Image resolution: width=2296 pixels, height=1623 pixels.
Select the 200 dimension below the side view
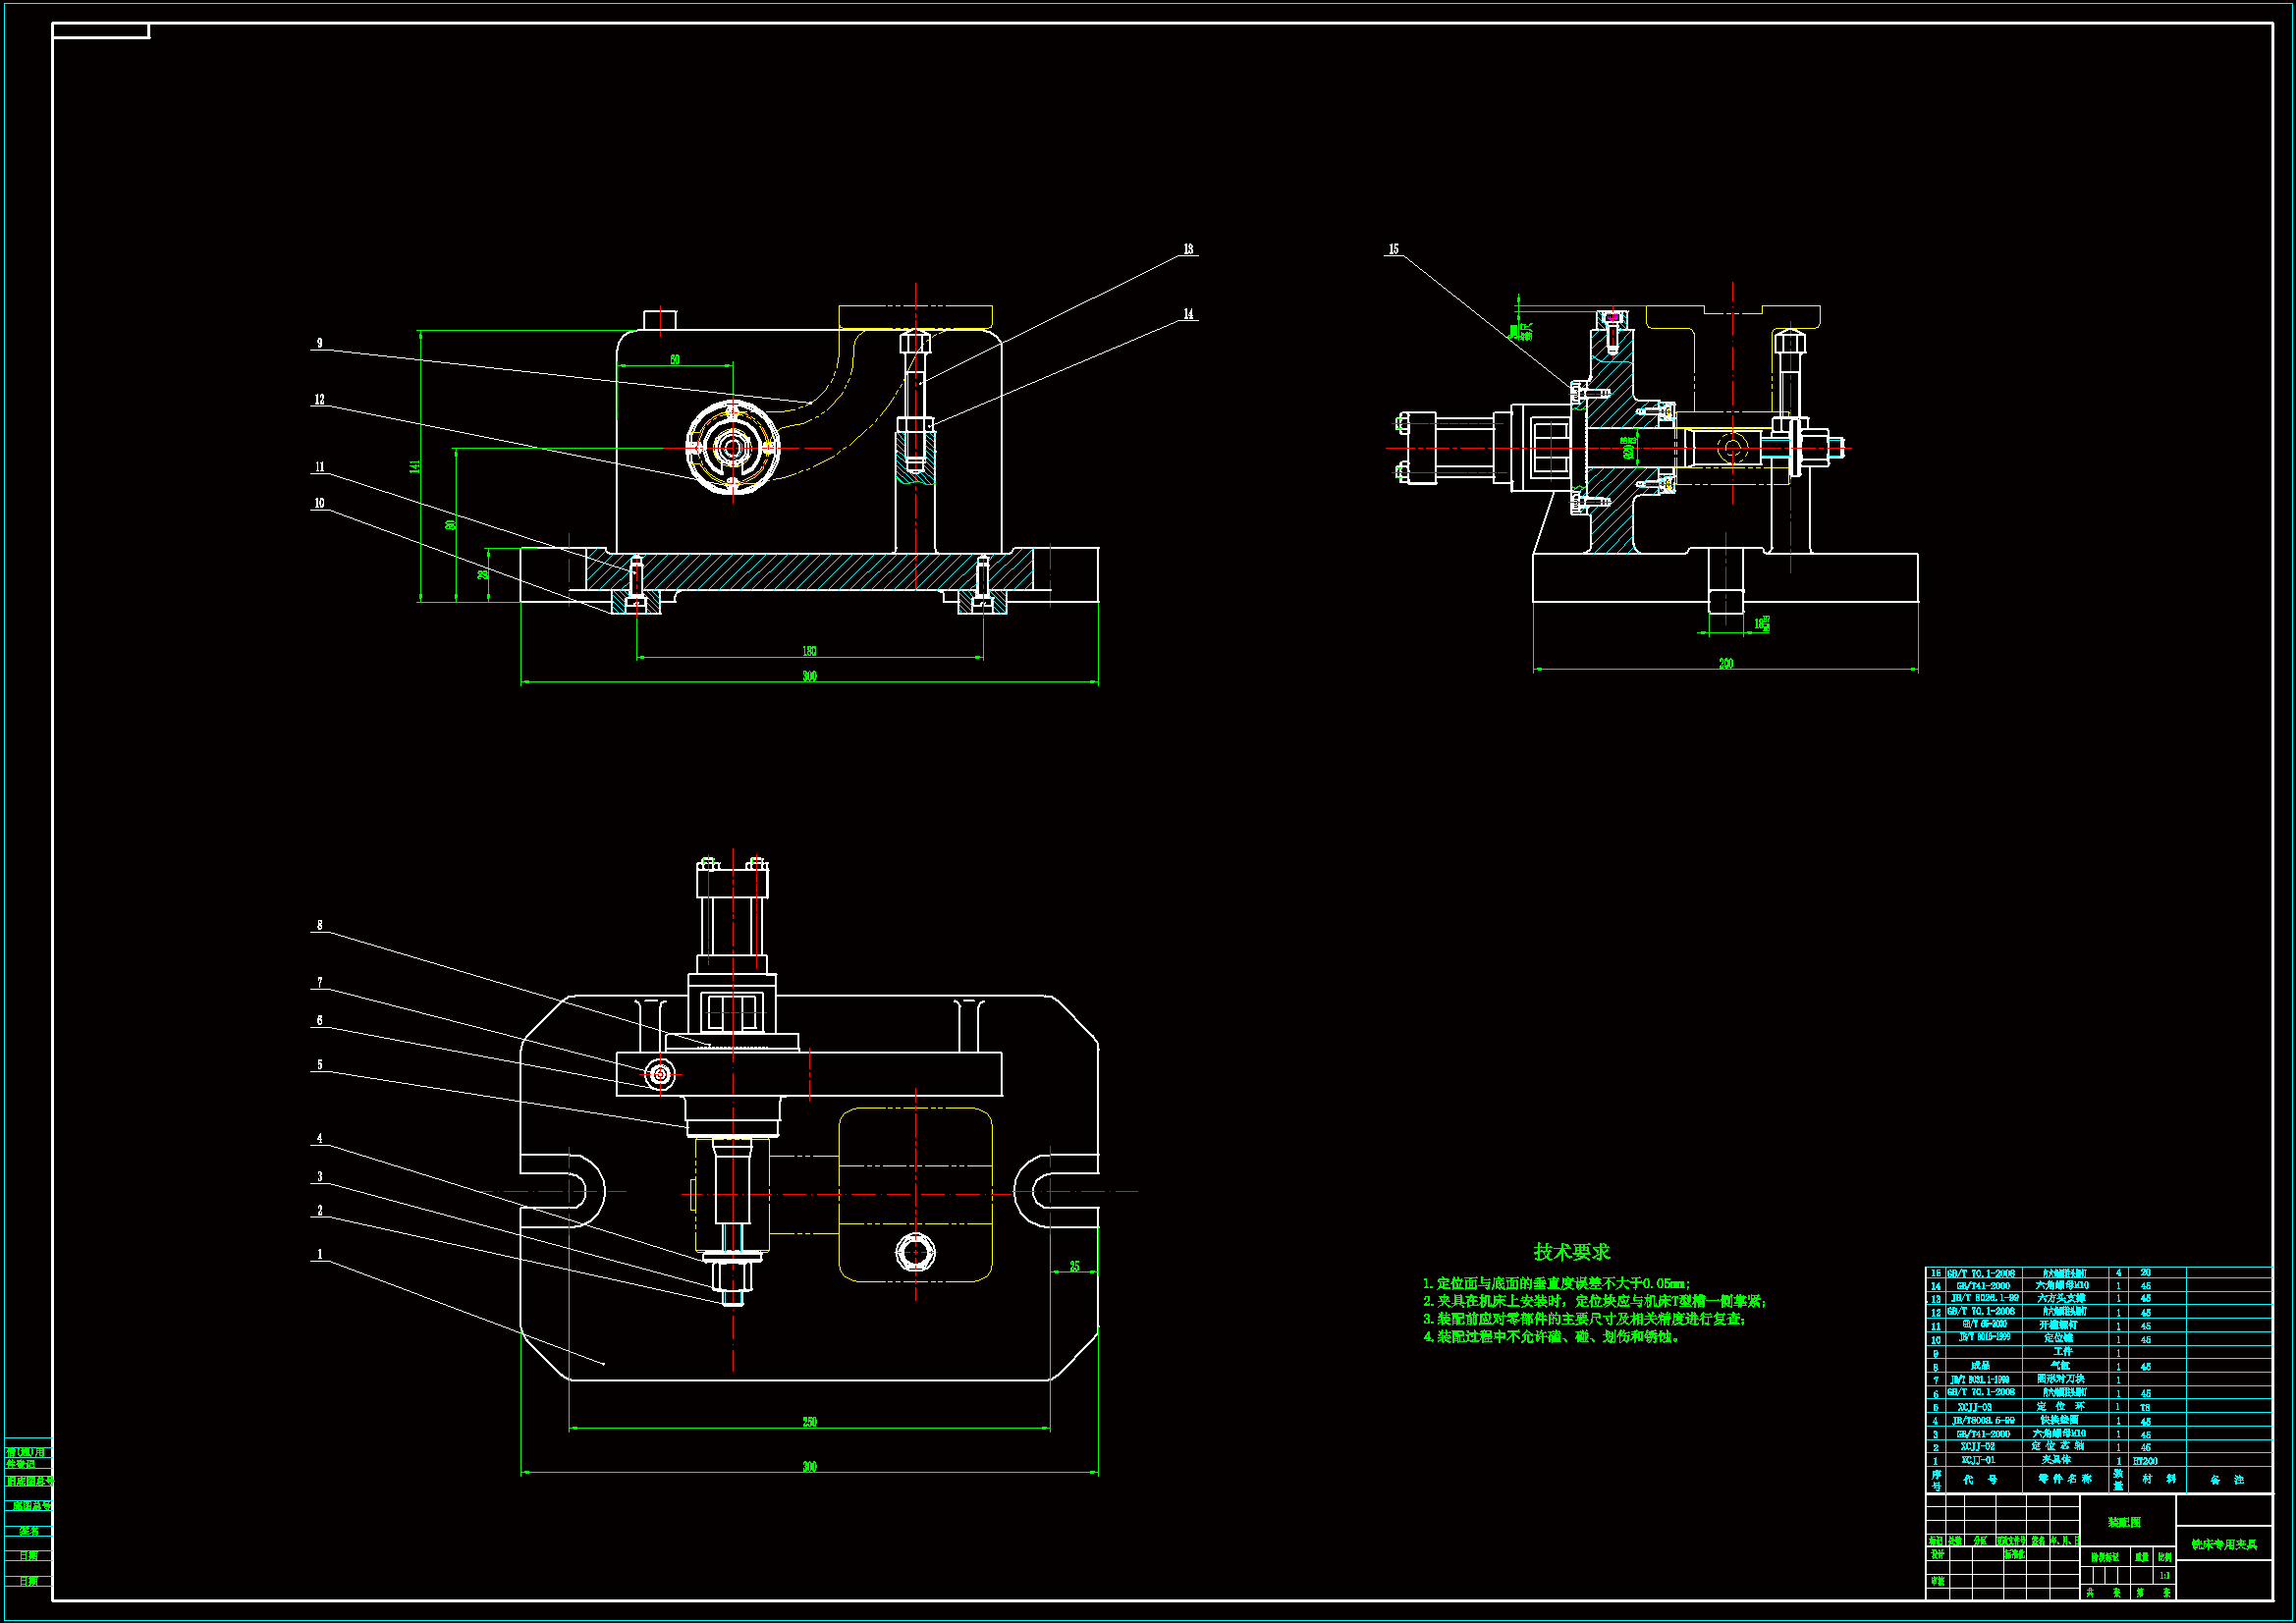coord(1725,663)
